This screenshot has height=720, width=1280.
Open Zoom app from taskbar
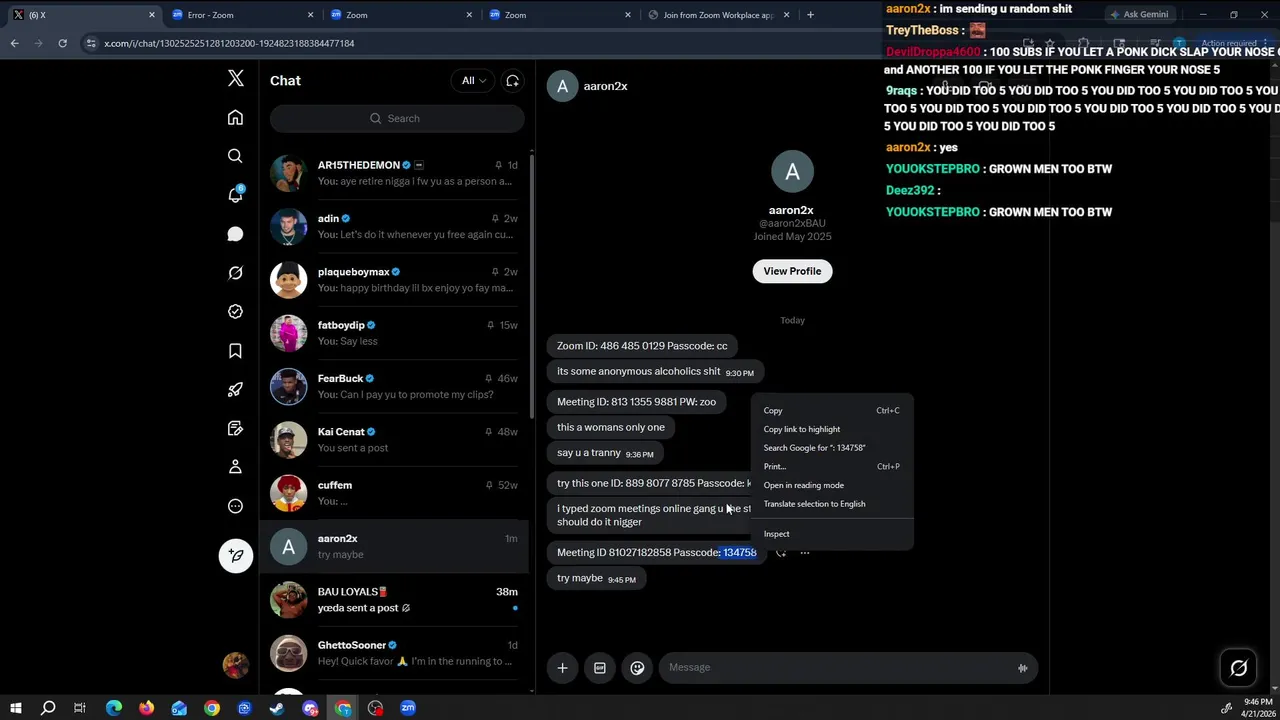[x=408, y=708]
